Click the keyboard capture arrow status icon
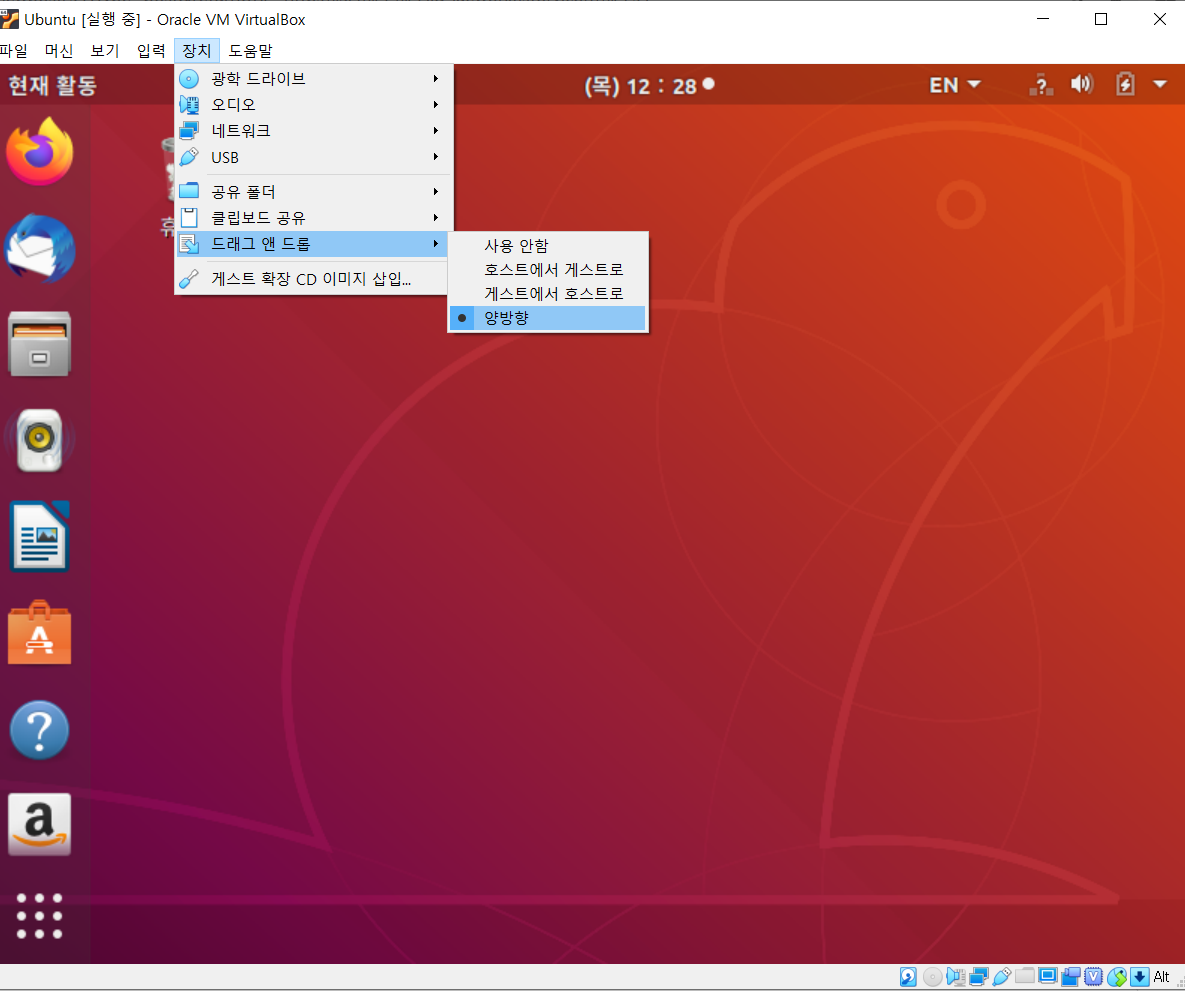 pyautogui.click(x=1140, y=977)
